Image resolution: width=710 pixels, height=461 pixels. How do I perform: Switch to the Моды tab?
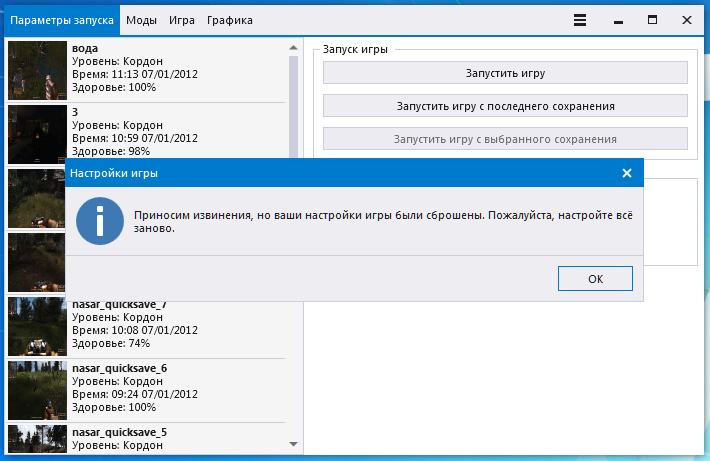(x=141, y=20)
